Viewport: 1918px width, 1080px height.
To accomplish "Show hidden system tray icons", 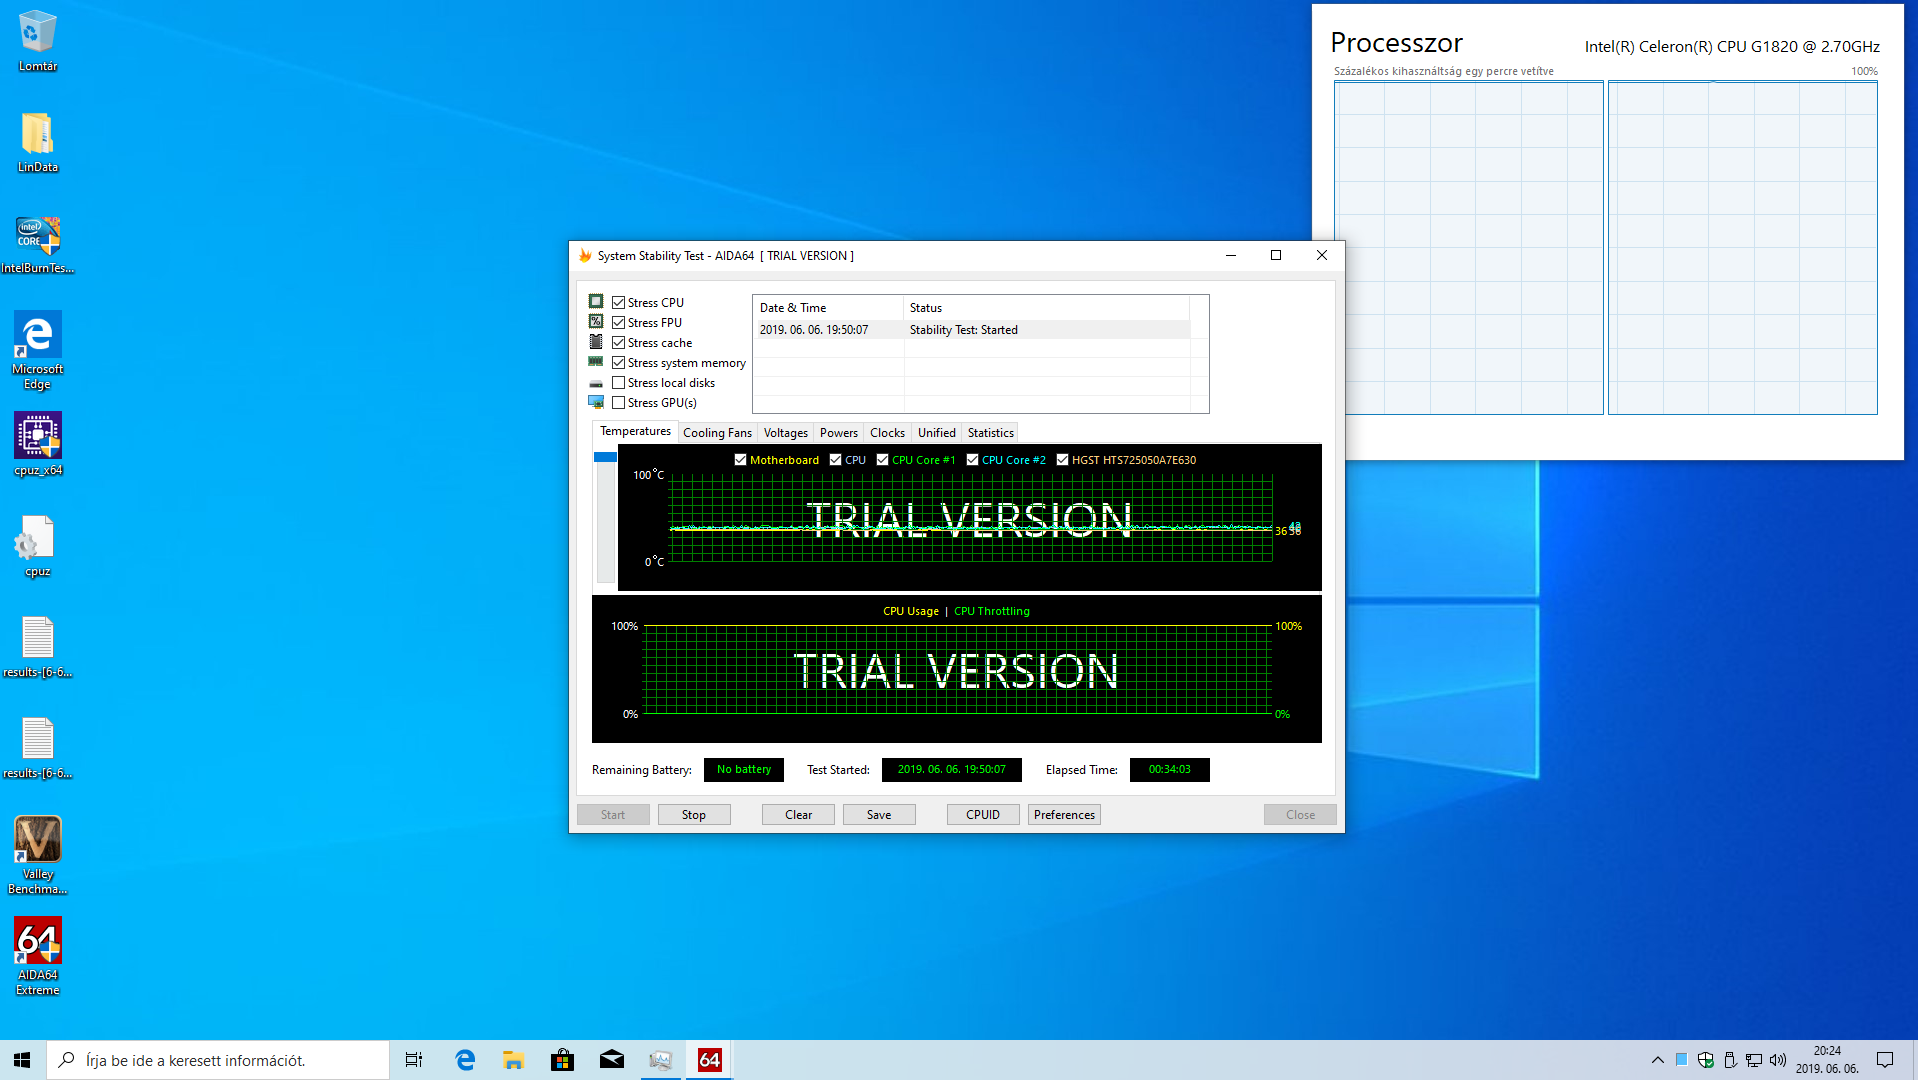I will click(1658, 1060).
